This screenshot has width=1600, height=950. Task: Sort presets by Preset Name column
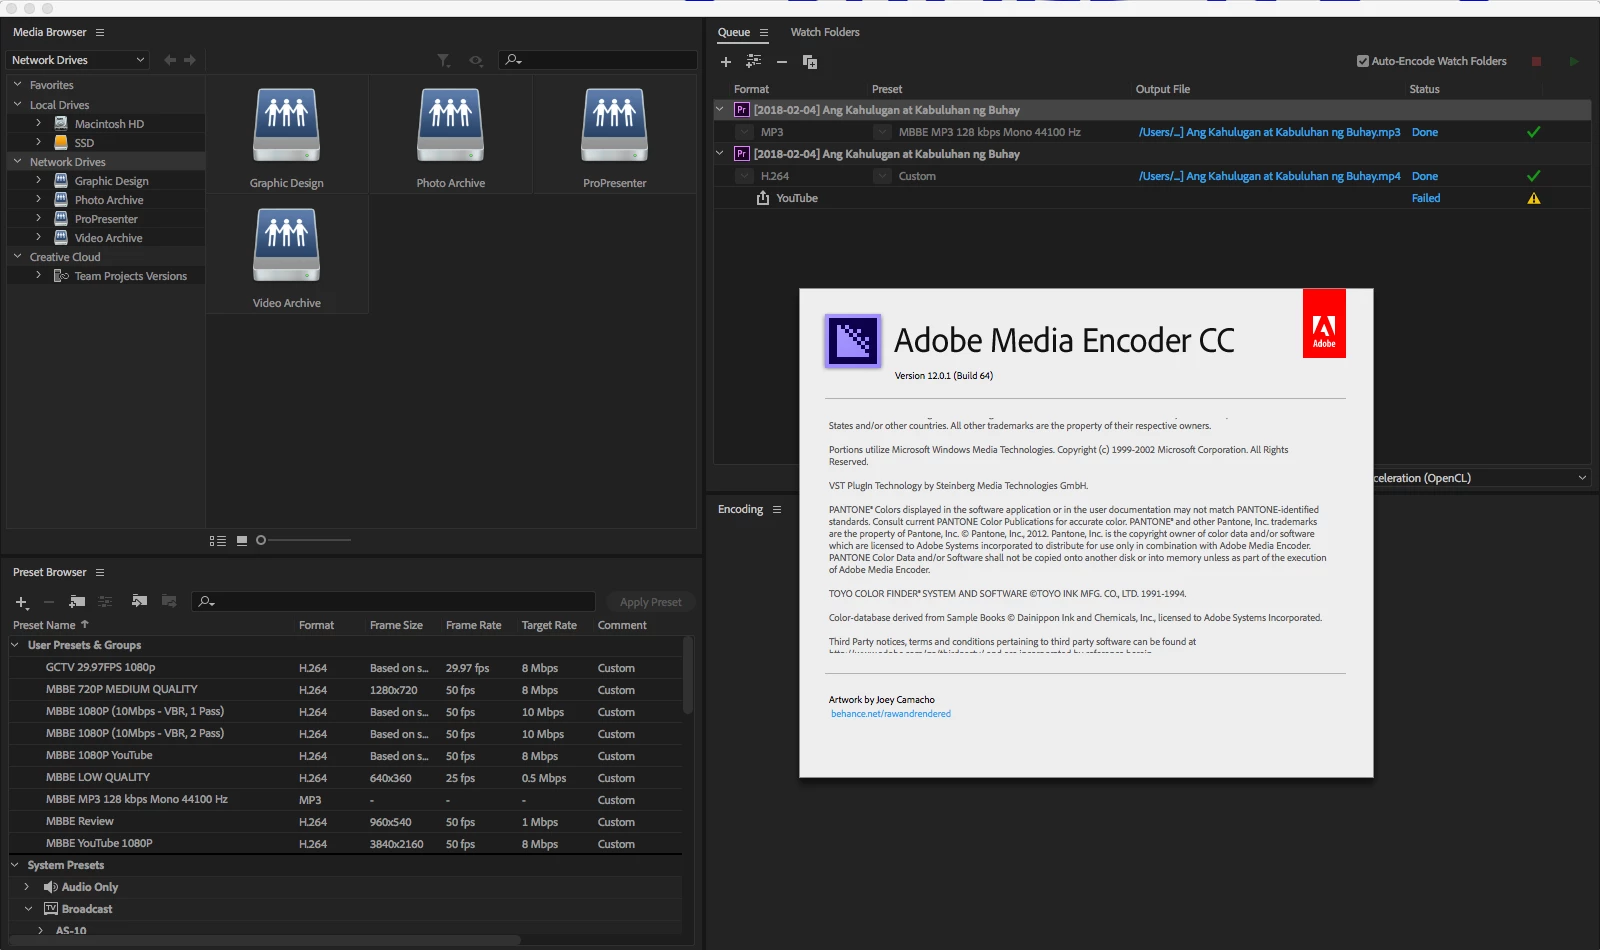point(51,625)
